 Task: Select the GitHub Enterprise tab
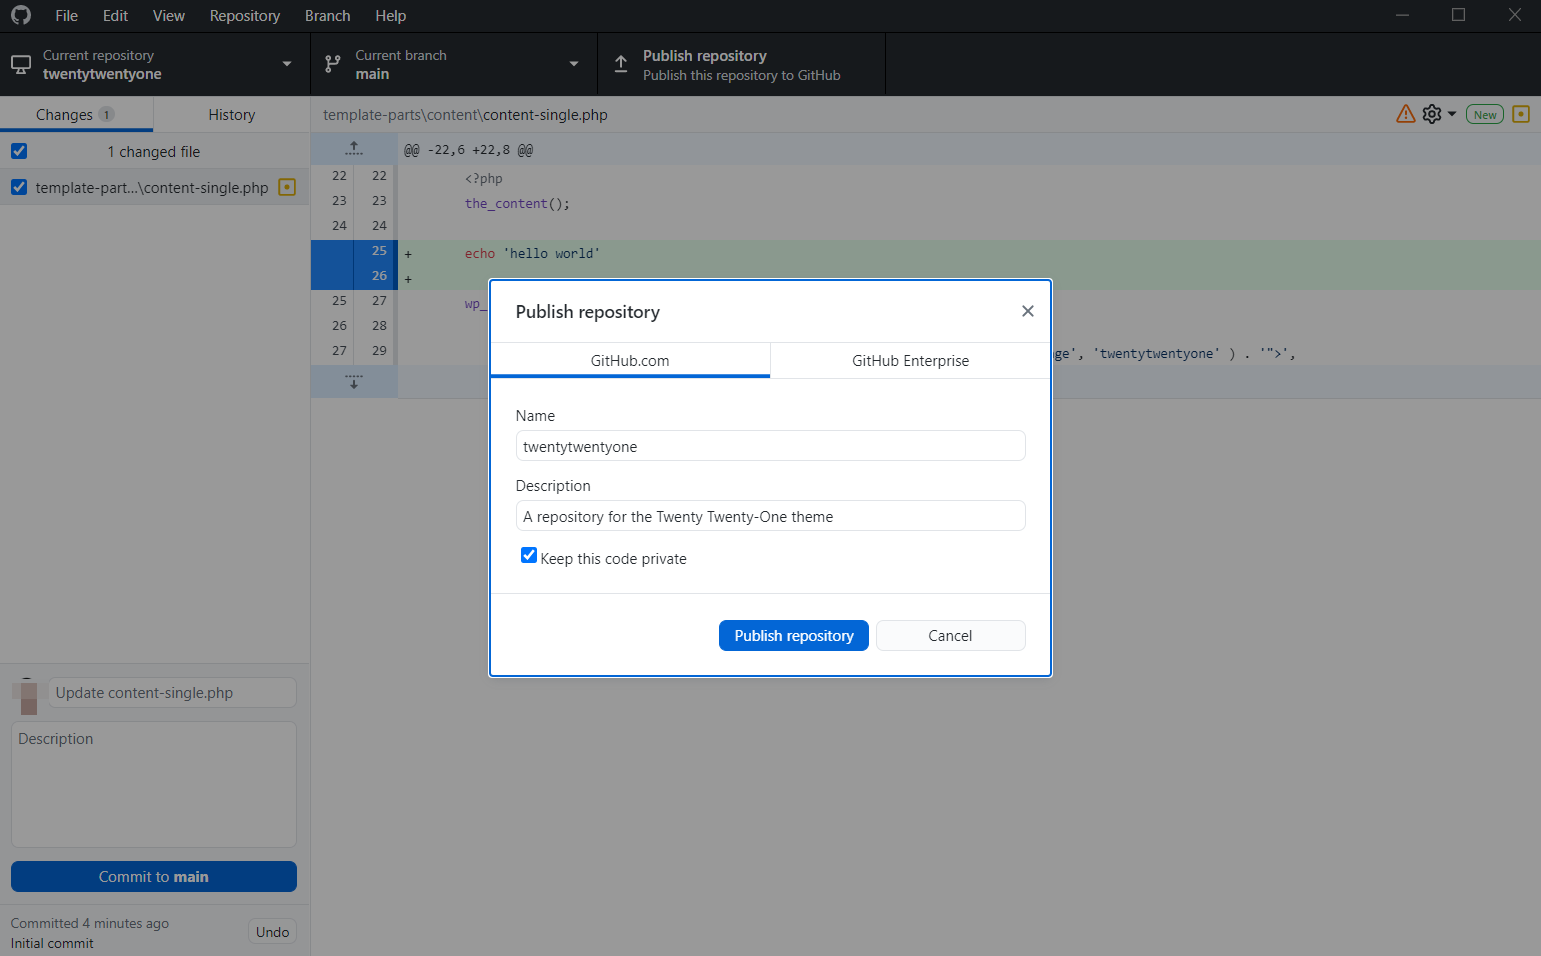click(x=910, y=360)
